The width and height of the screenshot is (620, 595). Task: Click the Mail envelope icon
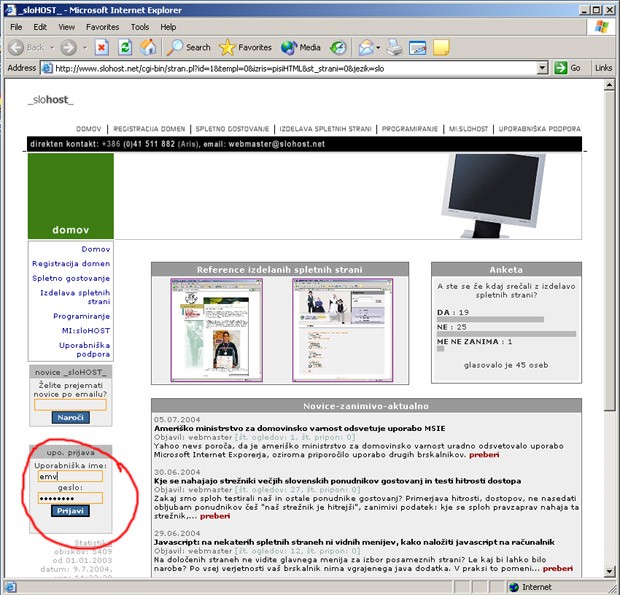pyautogui.click(x=366, y=48)
